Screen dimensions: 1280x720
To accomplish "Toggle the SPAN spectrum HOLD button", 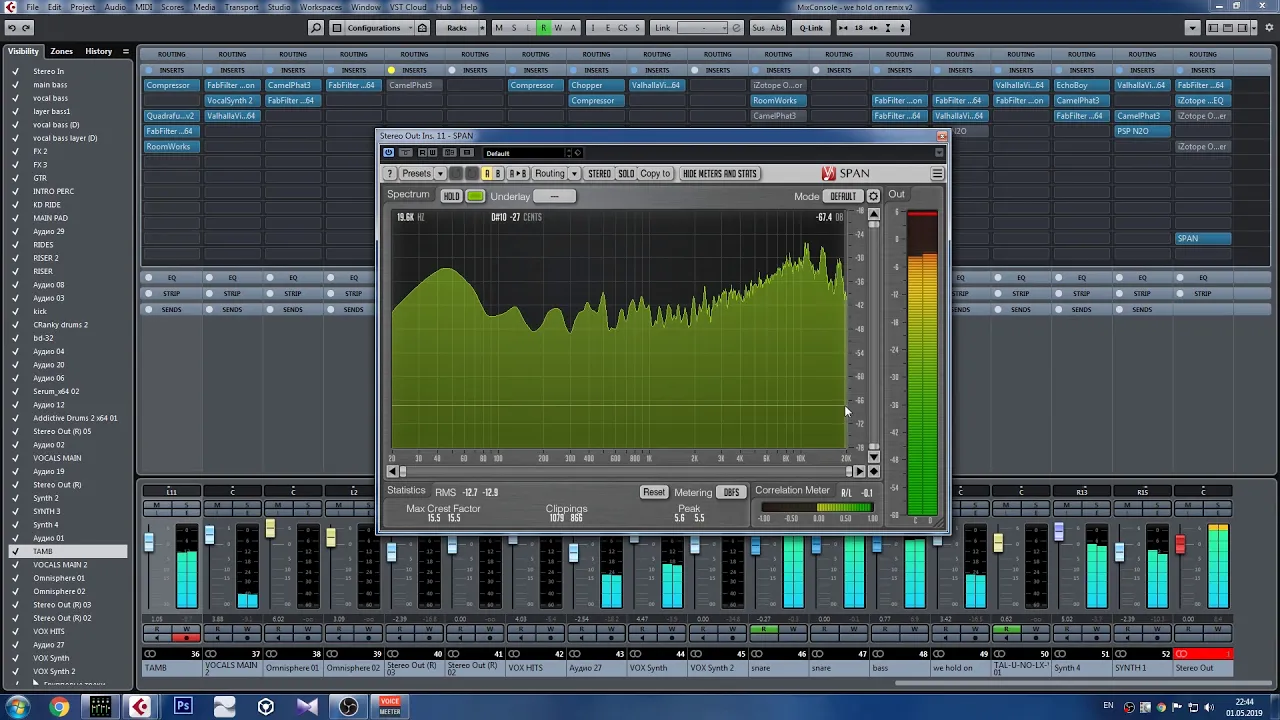I will tap(451, 196).
